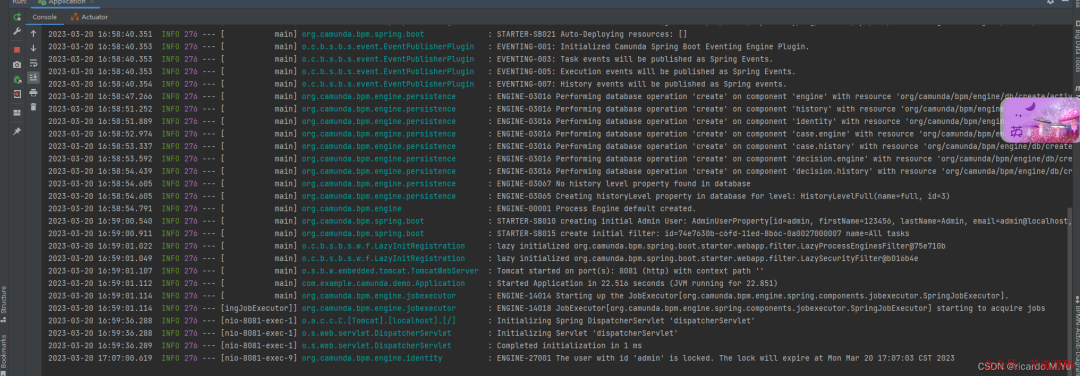Open the Bookmarks tool window
The height and width of the screenshot is (376, 1080).
[x=3, y=351]
